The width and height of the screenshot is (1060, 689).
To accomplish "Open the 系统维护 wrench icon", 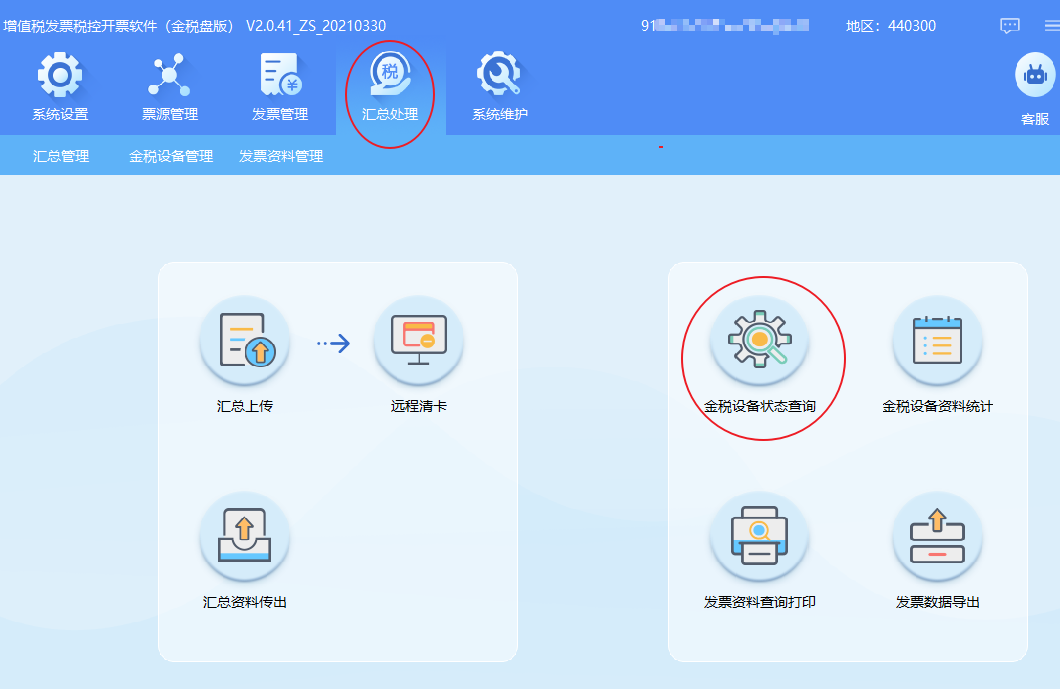I will 500,74.
